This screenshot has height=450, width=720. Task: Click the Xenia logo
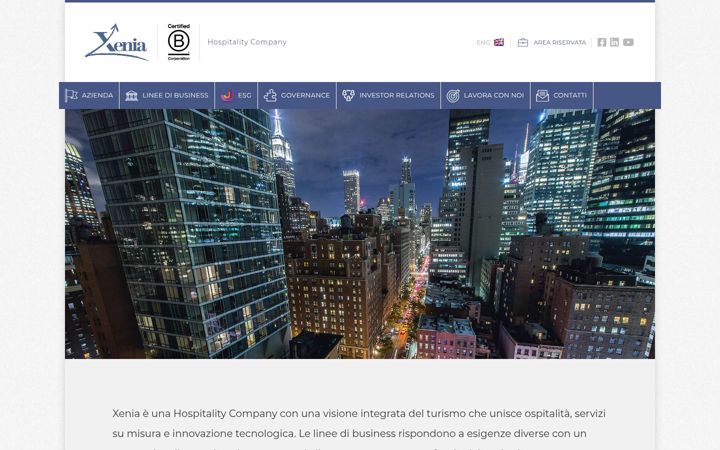click(116, 42)
